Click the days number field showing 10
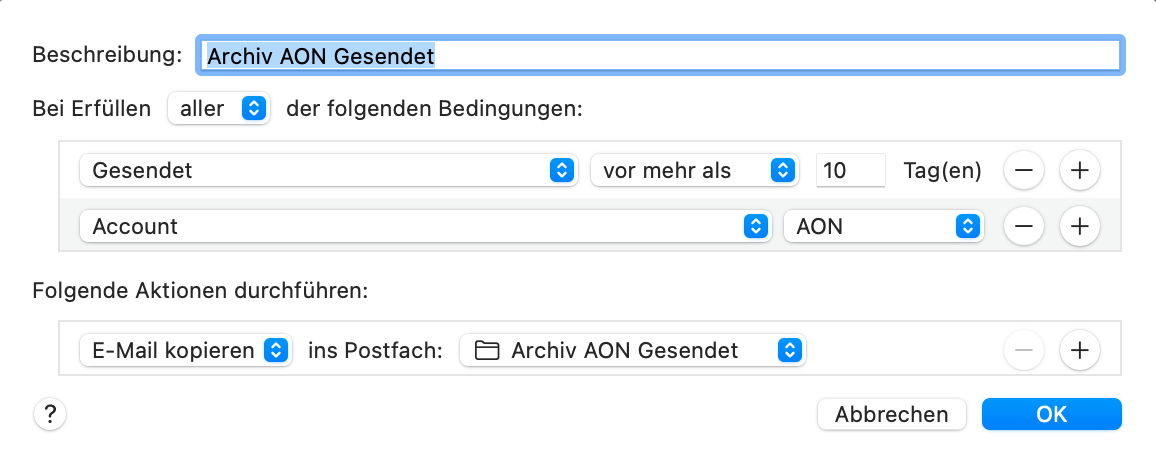The width and height of the screenshot is (1156, 464). point(851,171)
